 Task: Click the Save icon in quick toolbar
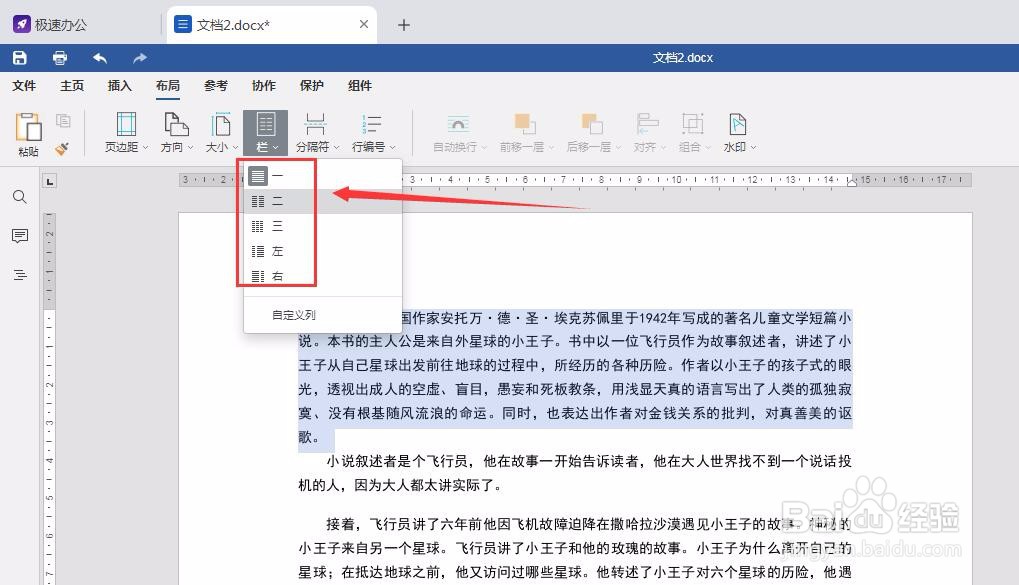pyautogui.click(x=19, y=58)
